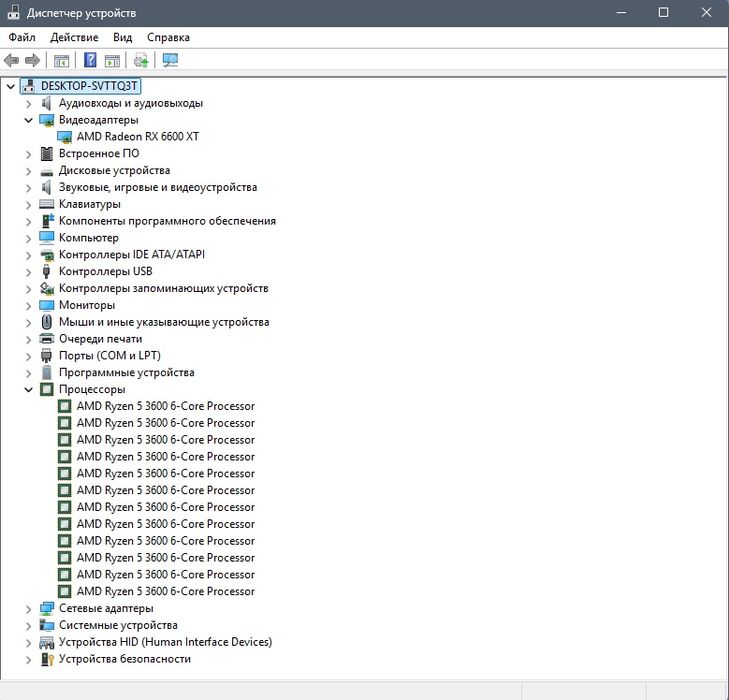
Task: Select the Контроллеры USB label
Action: click(106, 271)
